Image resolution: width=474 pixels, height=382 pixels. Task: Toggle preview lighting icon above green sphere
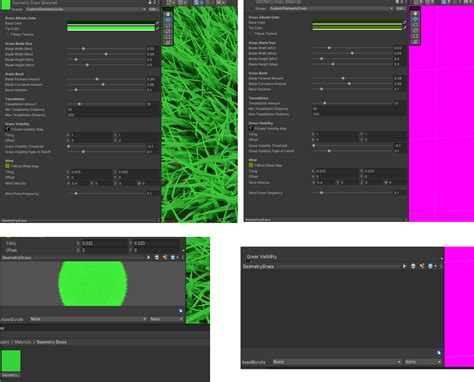coord(165,257)
